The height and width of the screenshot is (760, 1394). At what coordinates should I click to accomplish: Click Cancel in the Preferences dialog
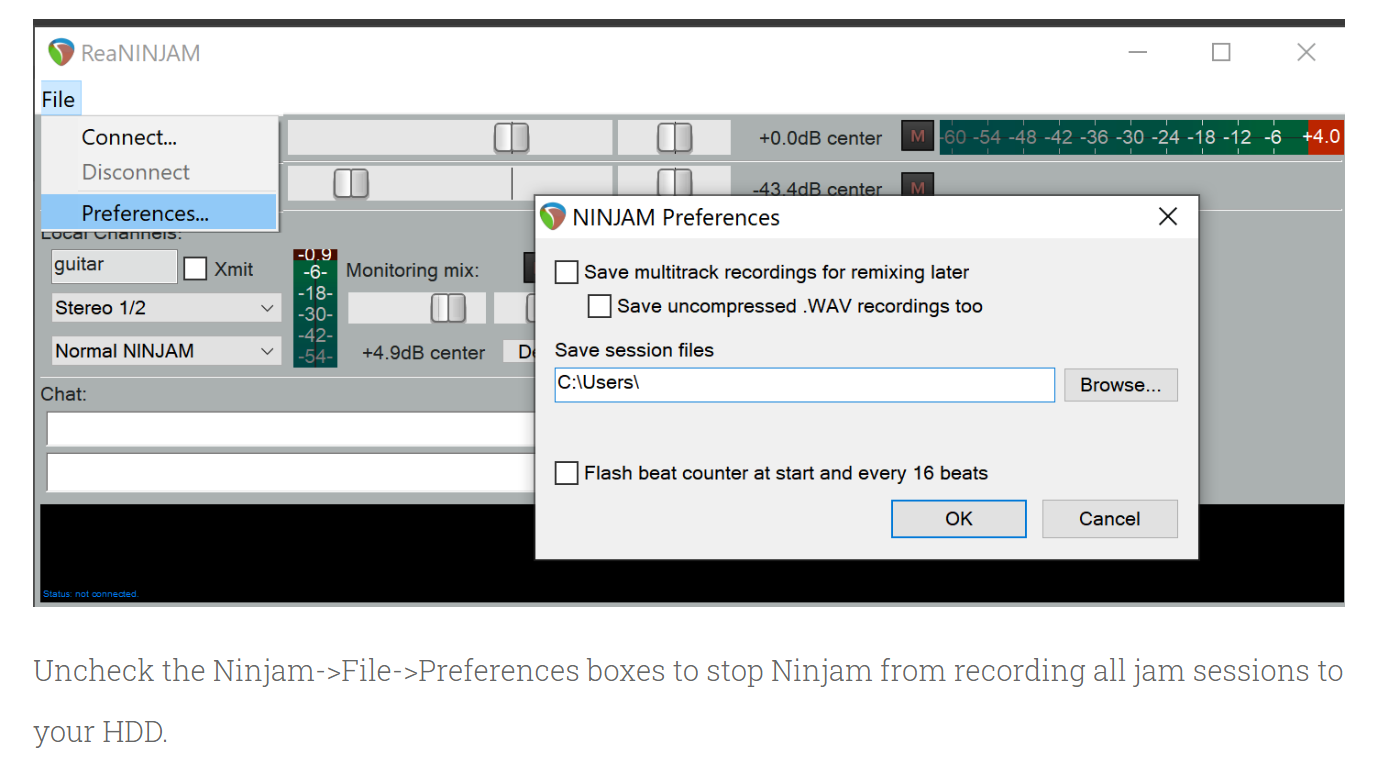point(1109,519)
